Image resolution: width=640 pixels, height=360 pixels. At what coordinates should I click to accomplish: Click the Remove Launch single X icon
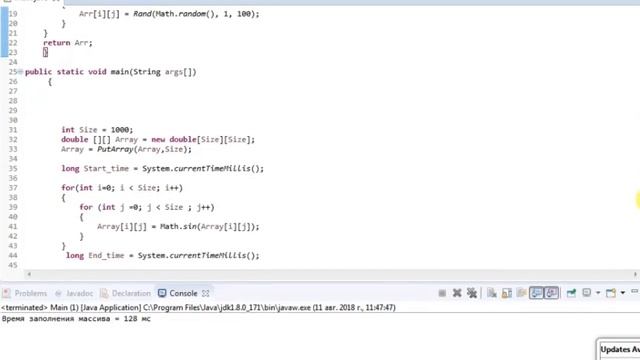457,293
